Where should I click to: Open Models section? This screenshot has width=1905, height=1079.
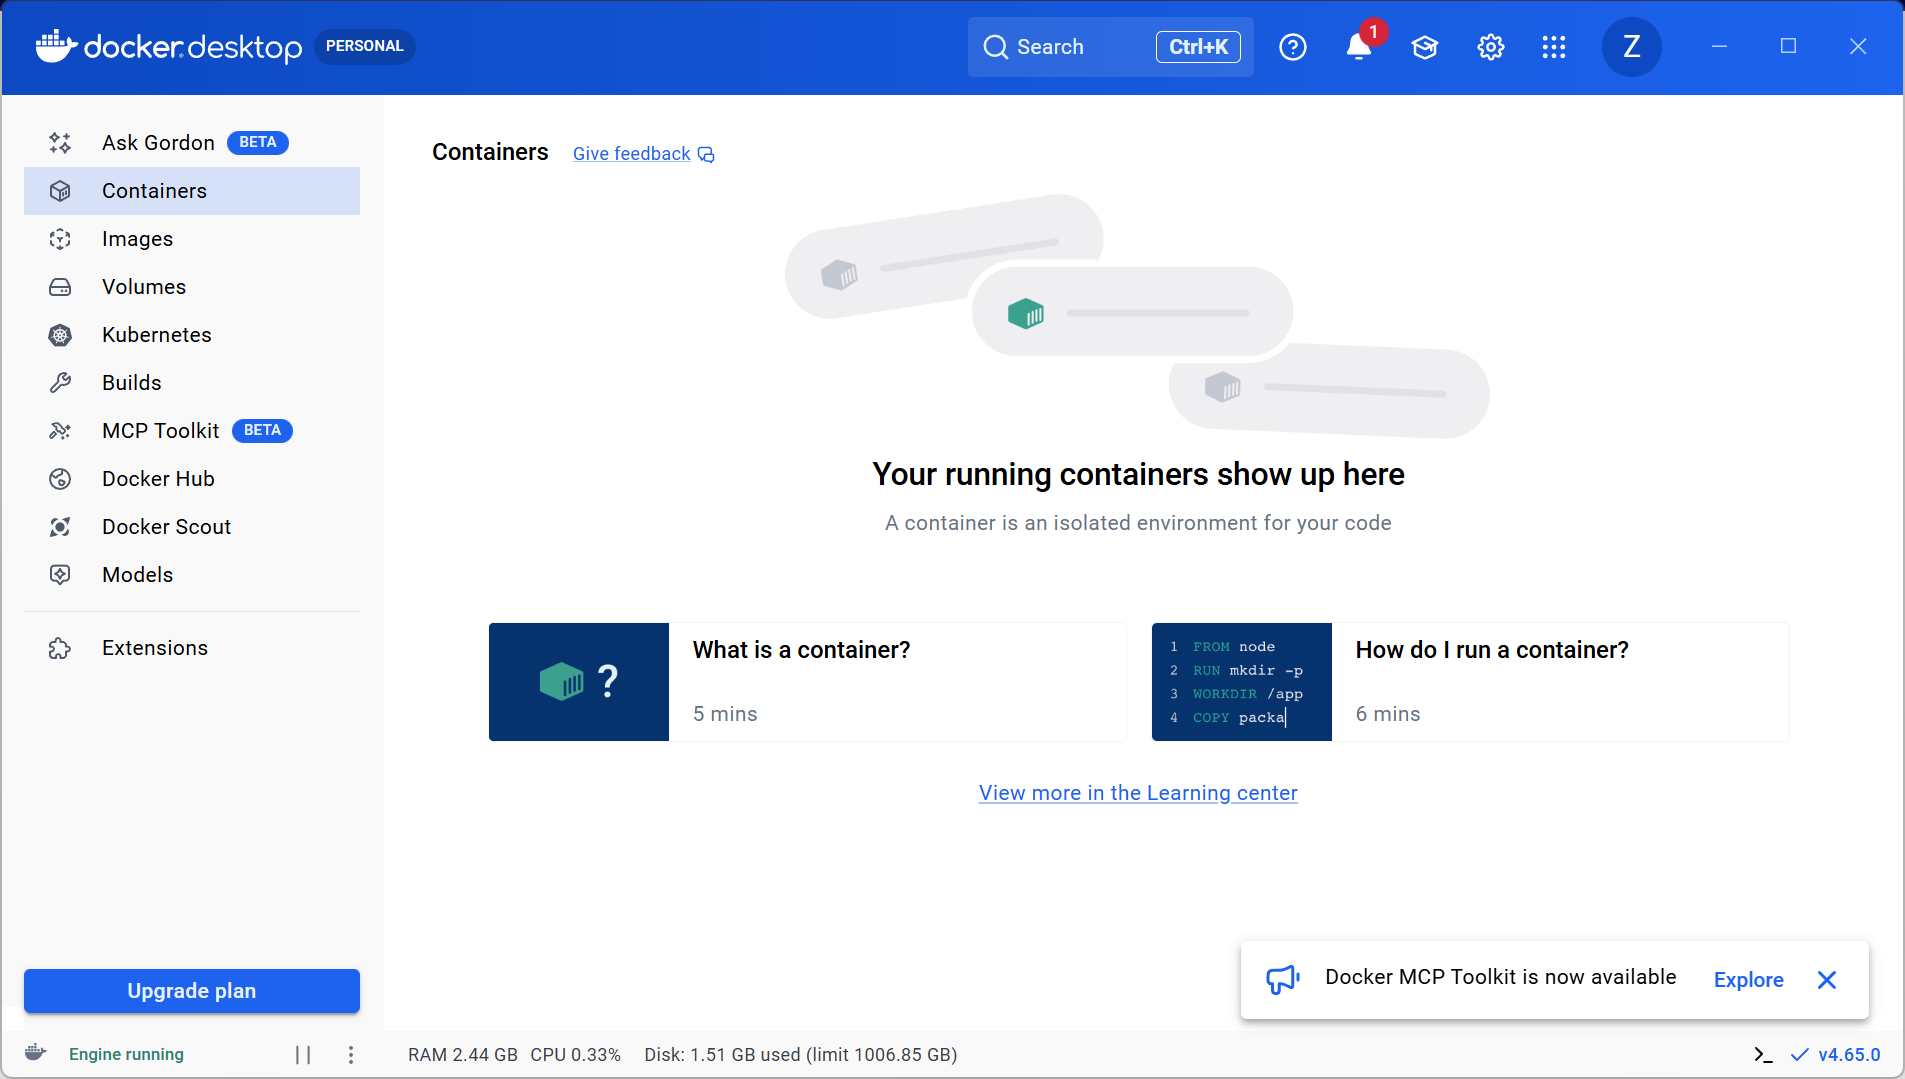(192, 575)
